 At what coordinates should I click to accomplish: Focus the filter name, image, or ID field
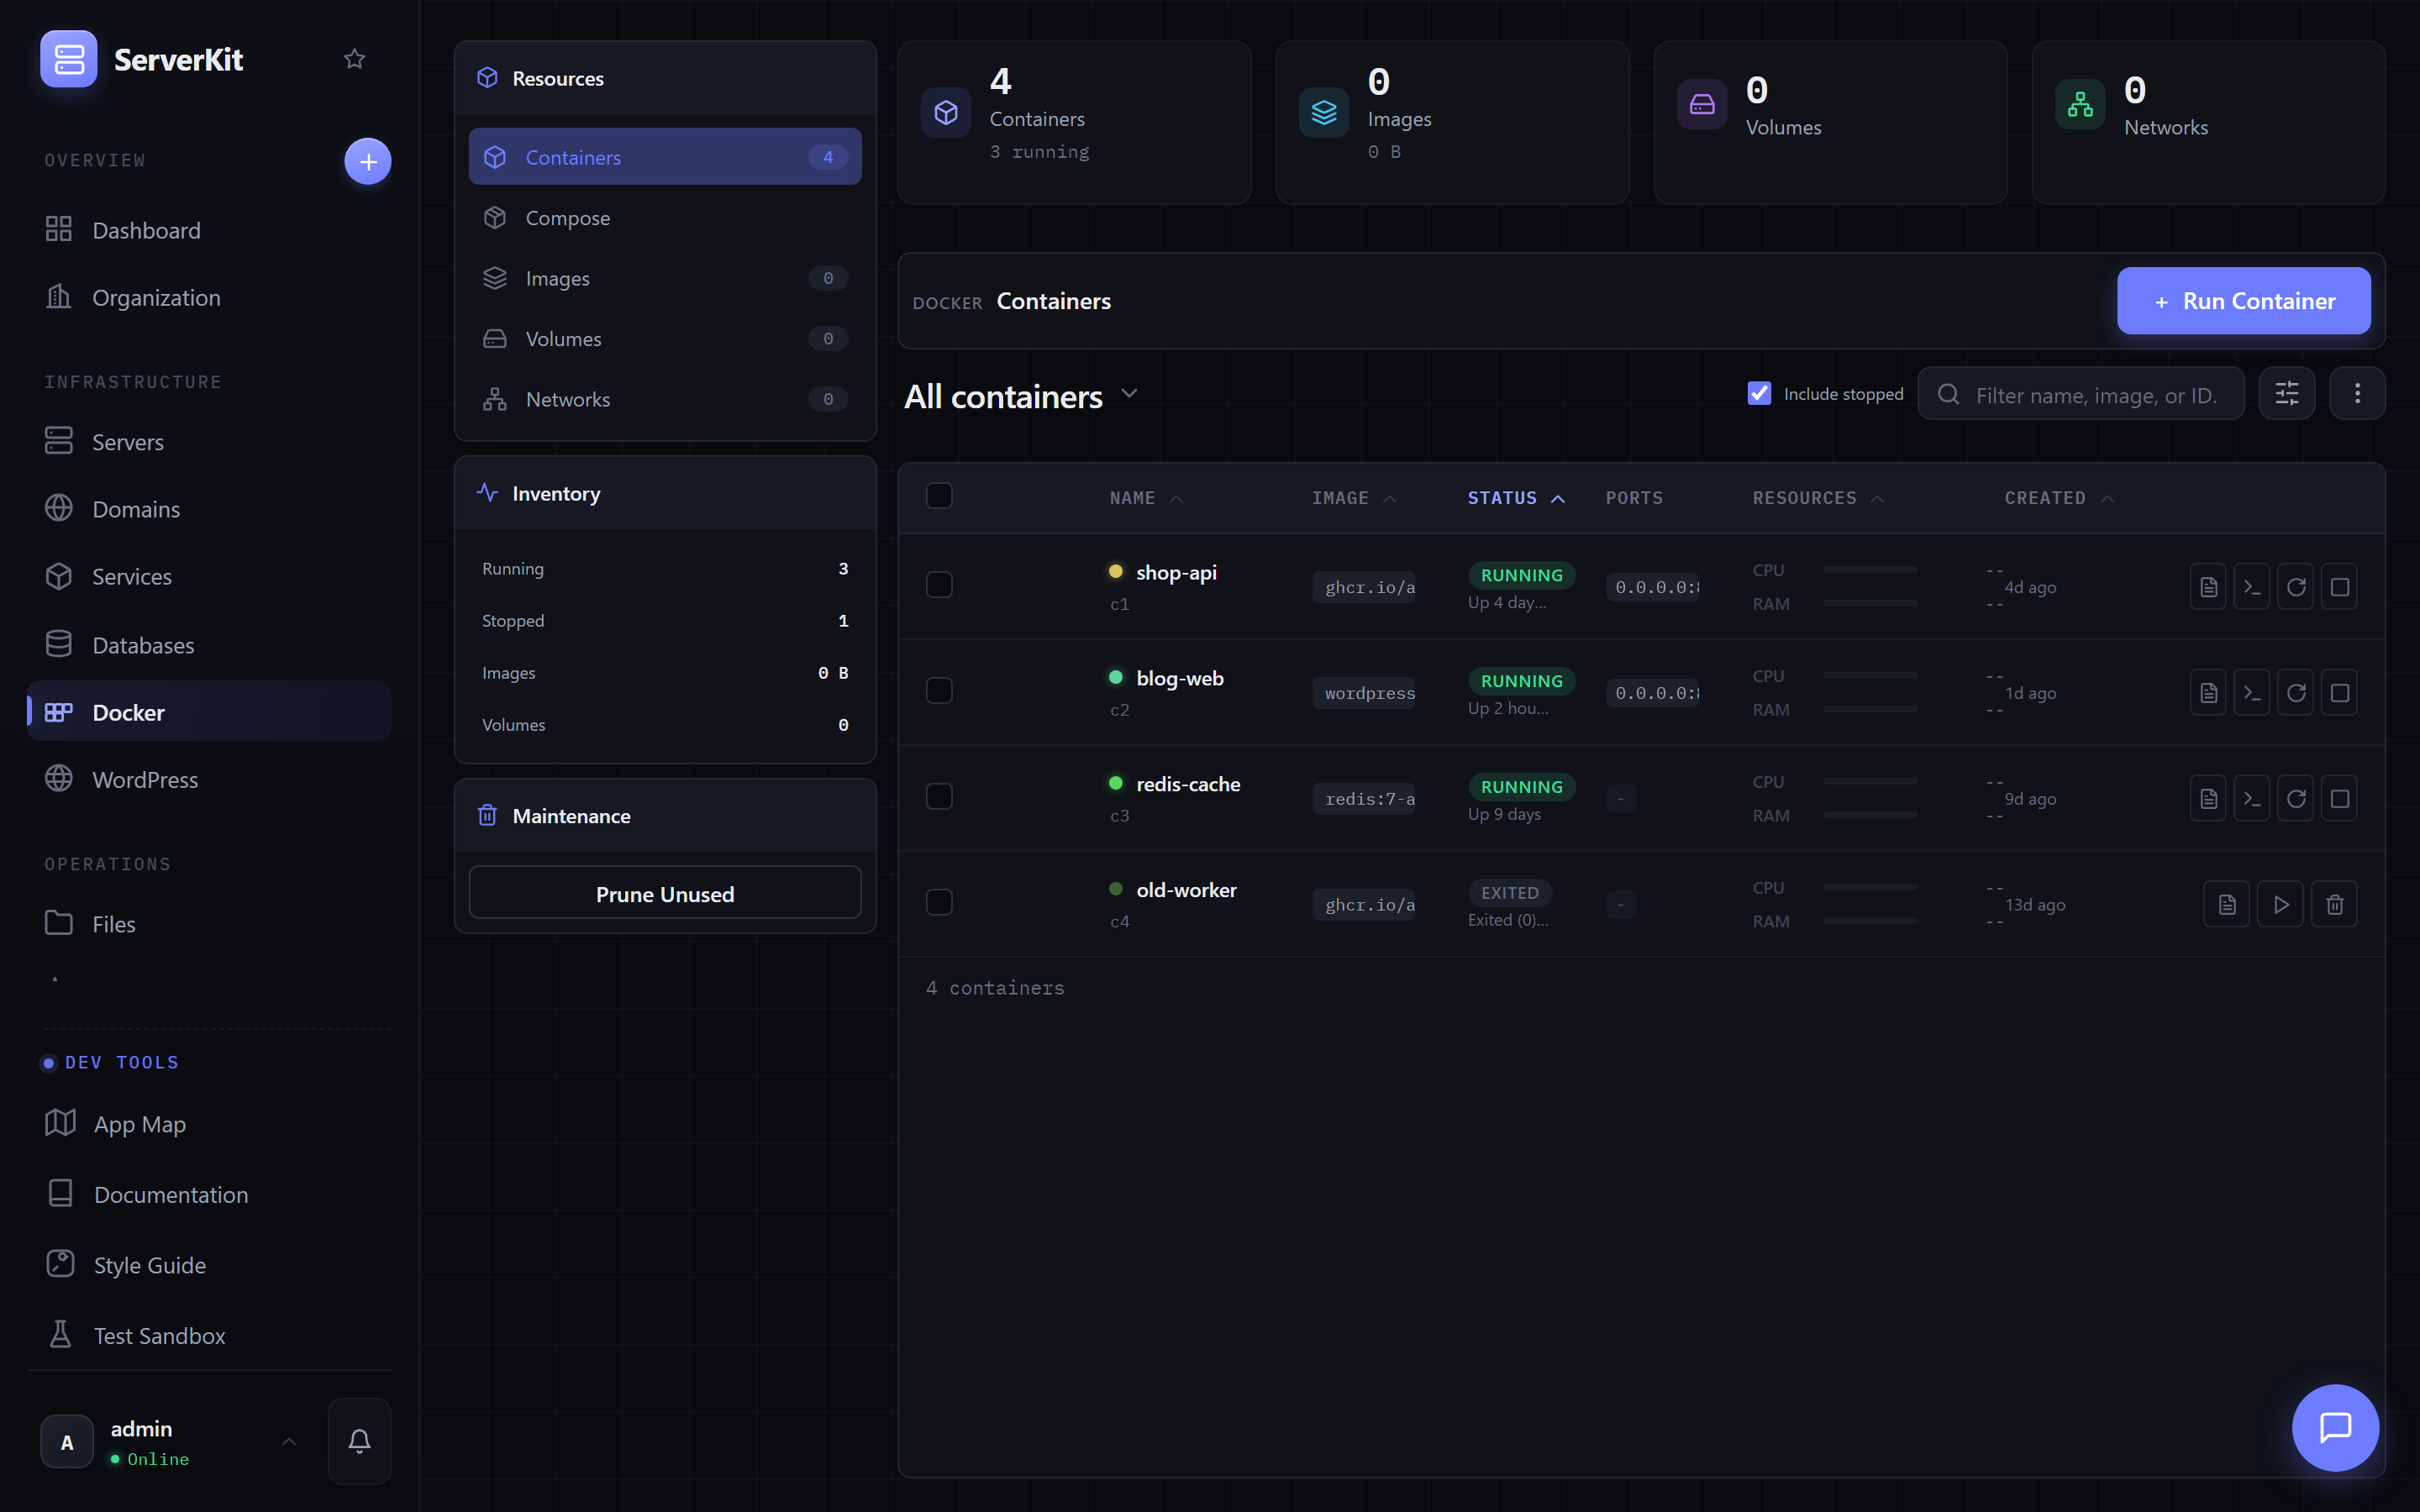tap(2081, 394)
